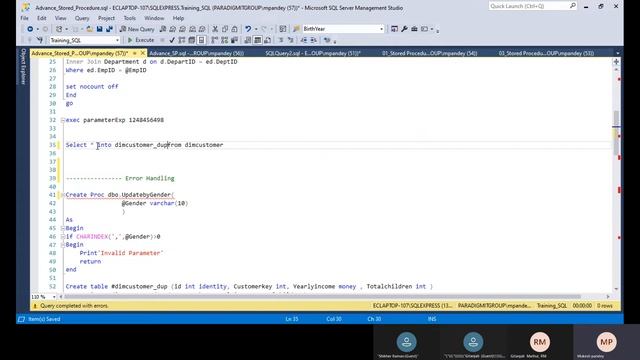Click the Copy icon in toolbar
The image size is (640, 360).
(225, 29)
